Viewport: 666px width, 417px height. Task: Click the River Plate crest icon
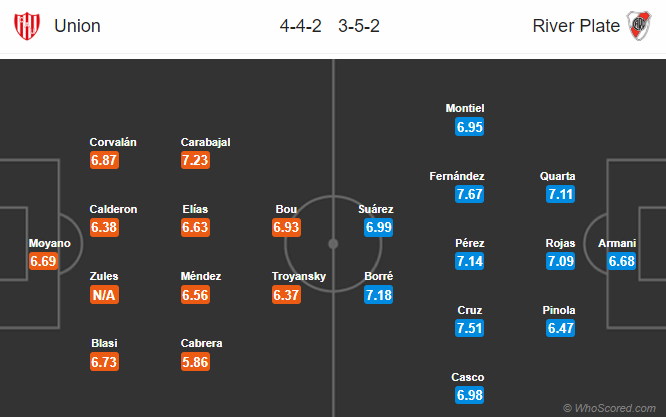[x=639, y=26]
